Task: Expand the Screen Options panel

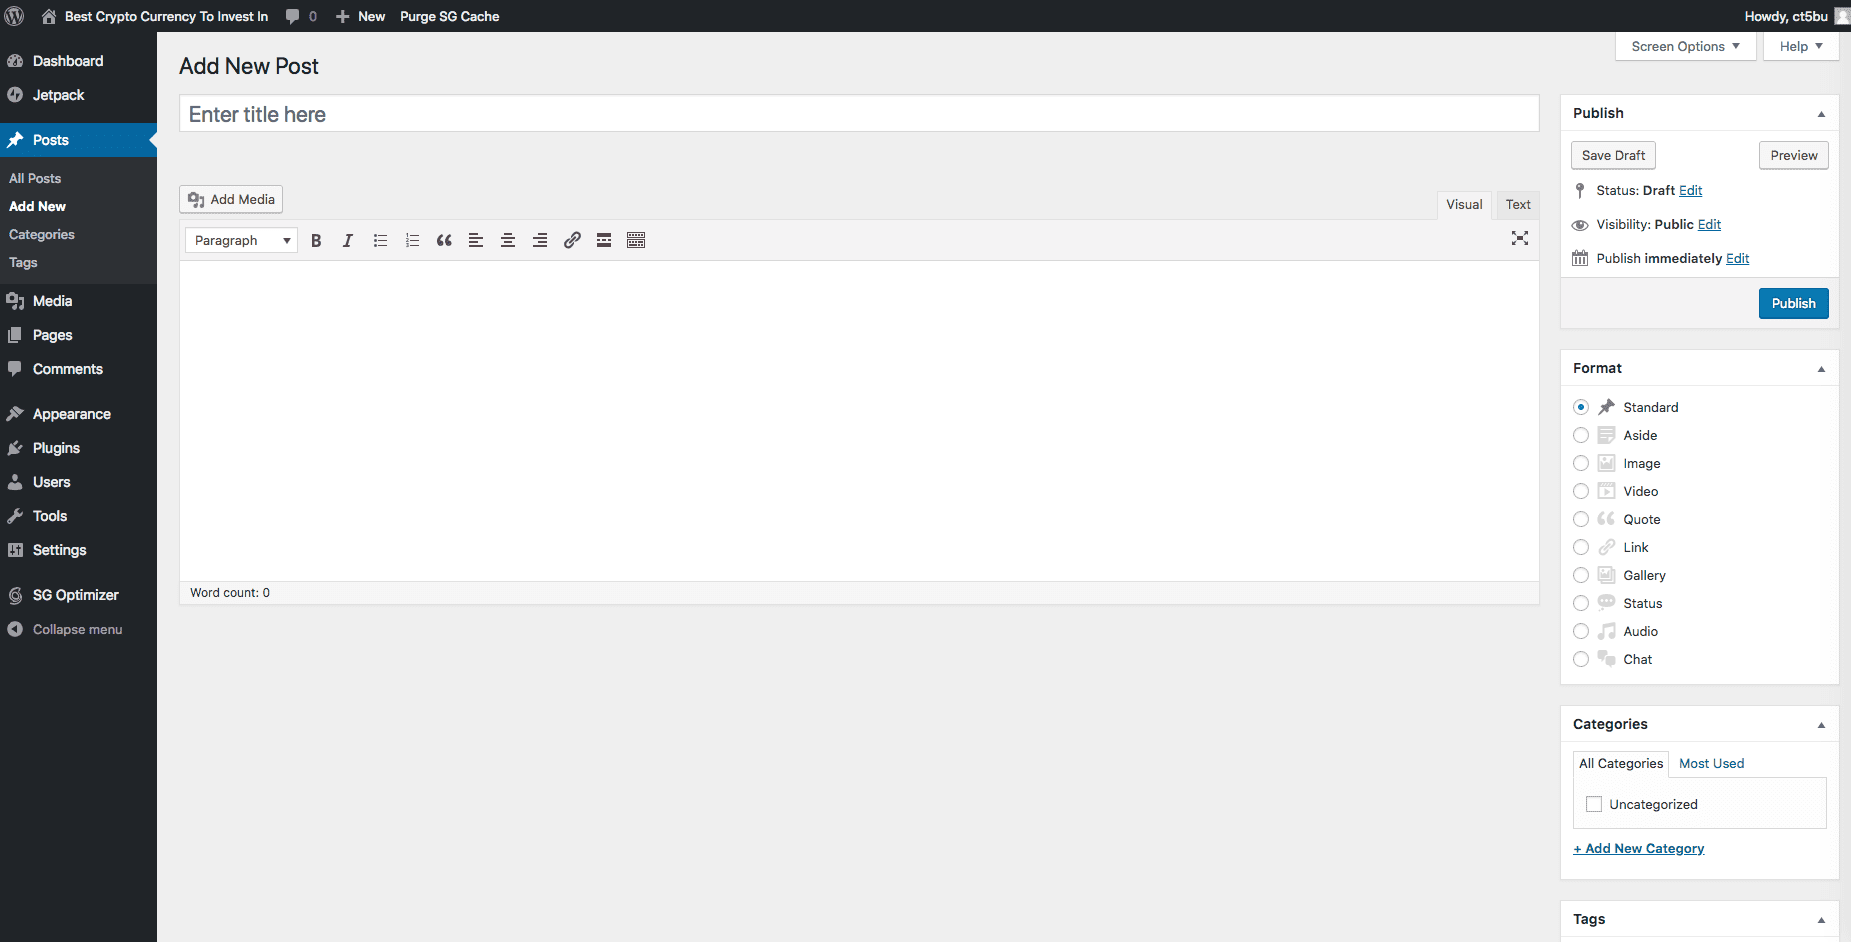Action: click(x=1685, y=46)
